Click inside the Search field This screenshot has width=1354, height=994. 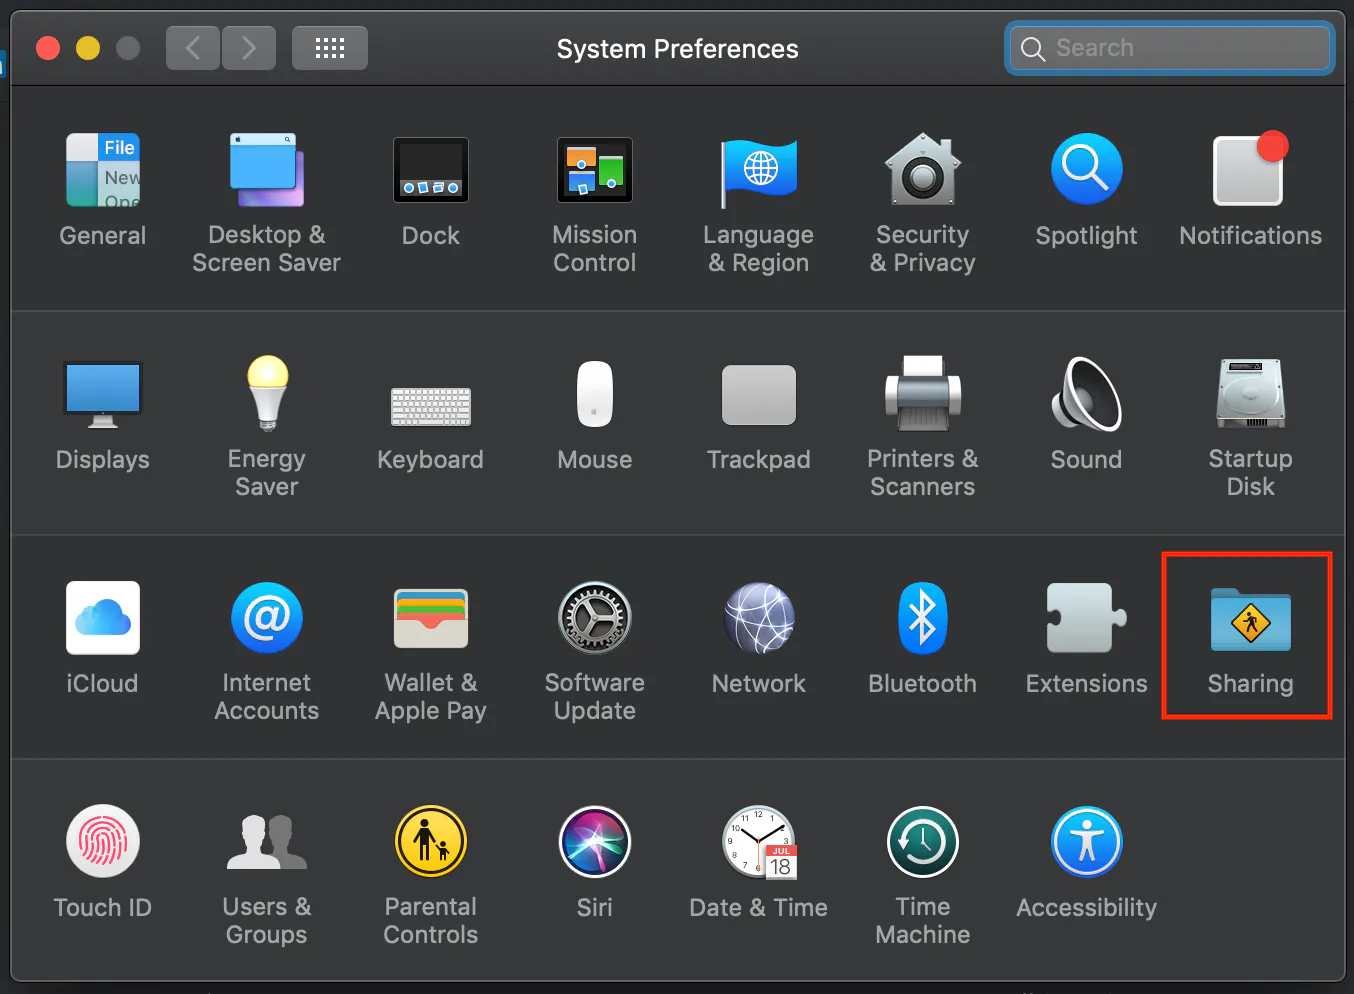[x=1168, y=47]
